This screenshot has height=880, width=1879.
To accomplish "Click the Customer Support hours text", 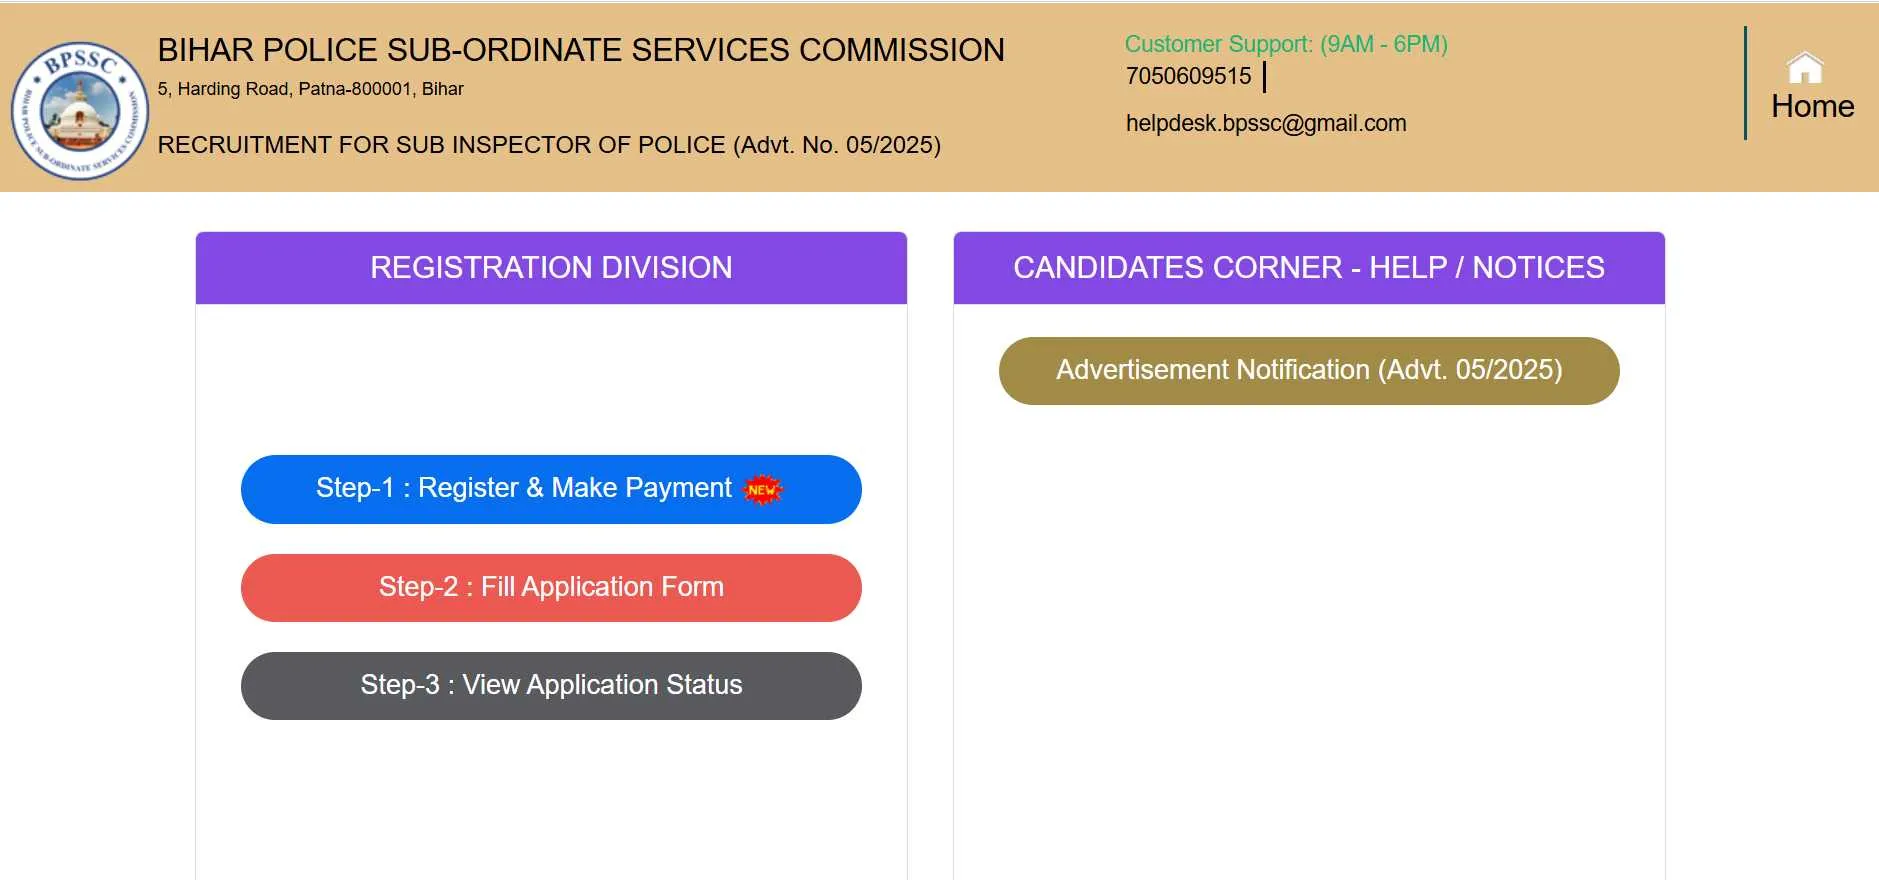I will [1285, 44].
